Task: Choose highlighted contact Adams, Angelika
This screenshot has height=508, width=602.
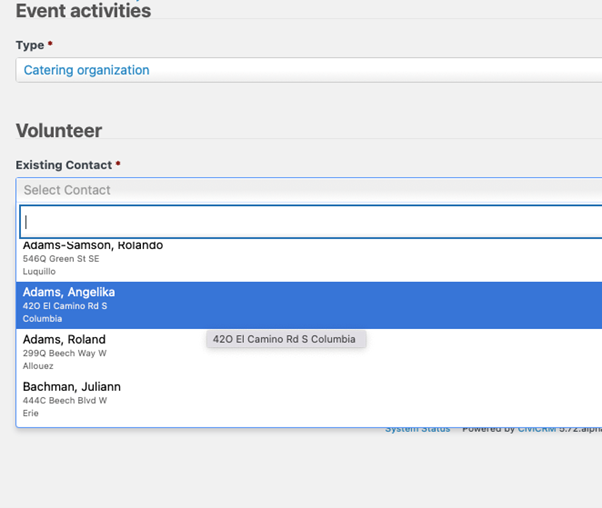Action: (69, 292)
